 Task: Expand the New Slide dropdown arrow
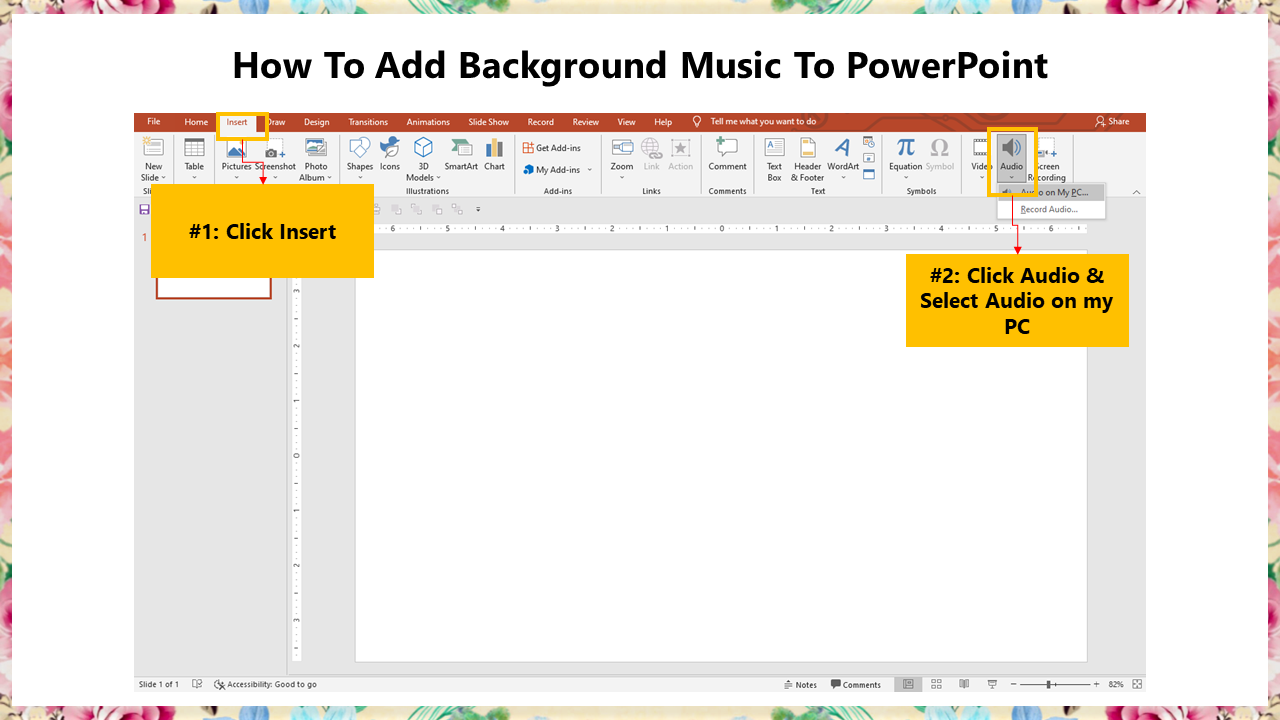click(162, 178)
